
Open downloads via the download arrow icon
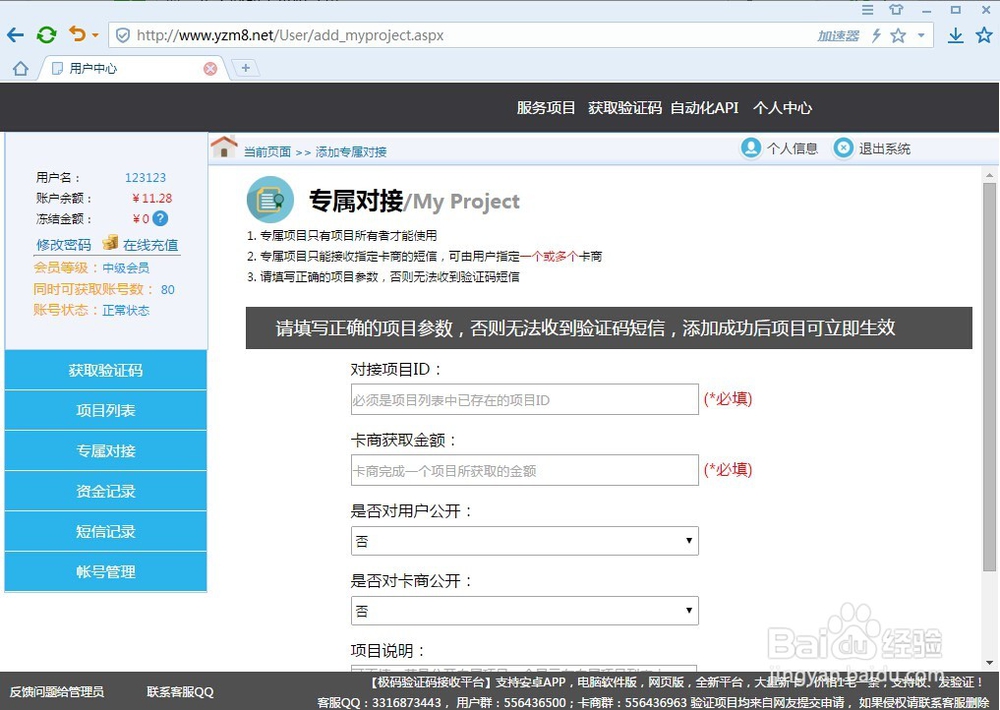click(x=956, y=34)
